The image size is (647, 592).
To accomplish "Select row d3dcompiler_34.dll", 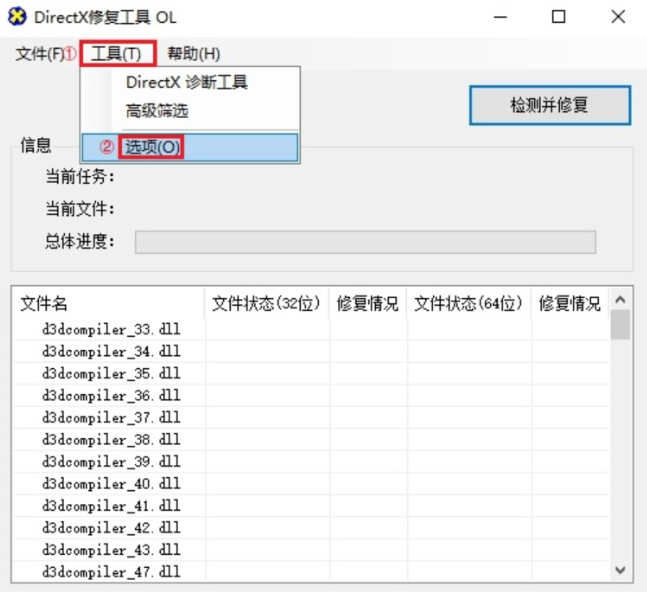I will click(x=311, y=351).
